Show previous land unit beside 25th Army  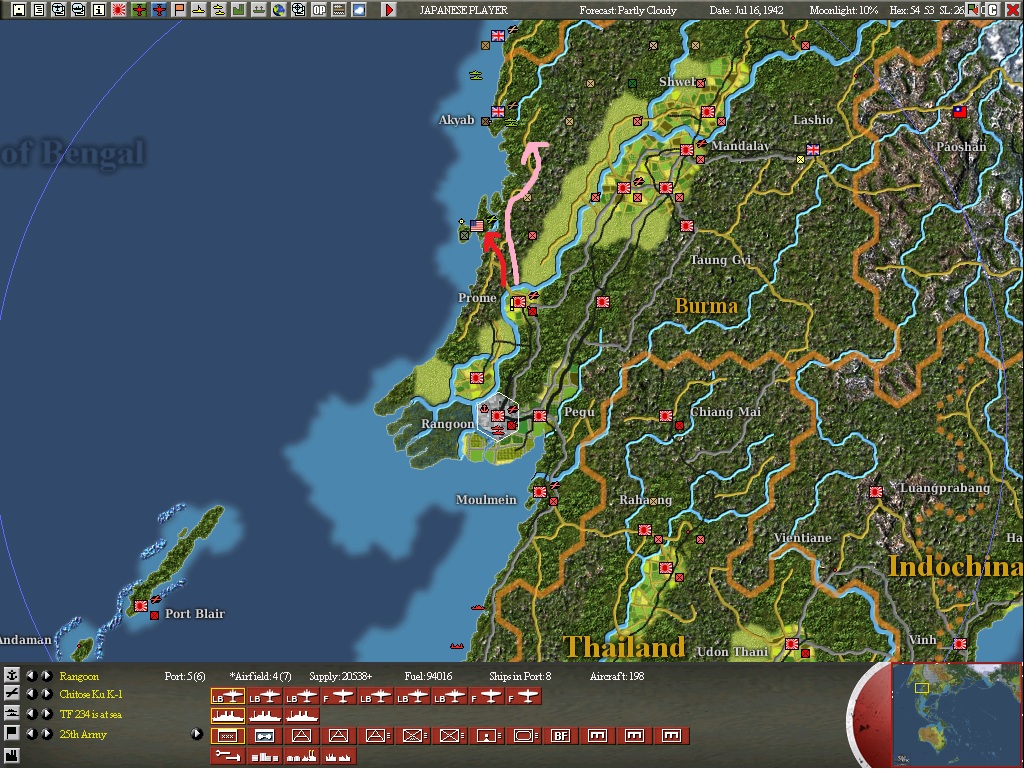pos(31,733)
